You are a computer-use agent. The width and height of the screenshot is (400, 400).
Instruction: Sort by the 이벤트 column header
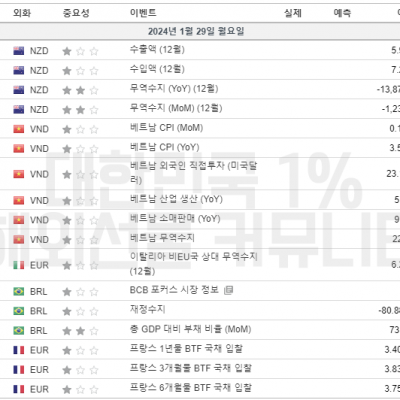143,13
